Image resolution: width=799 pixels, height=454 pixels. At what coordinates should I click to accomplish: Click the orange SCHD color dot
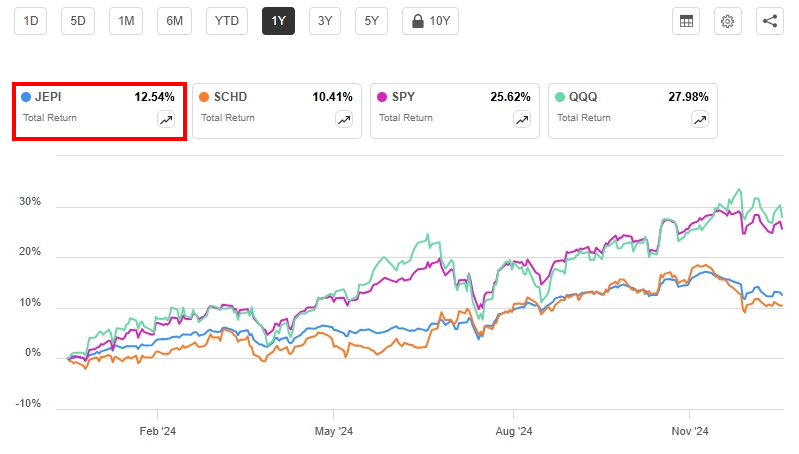click(204, 97)
